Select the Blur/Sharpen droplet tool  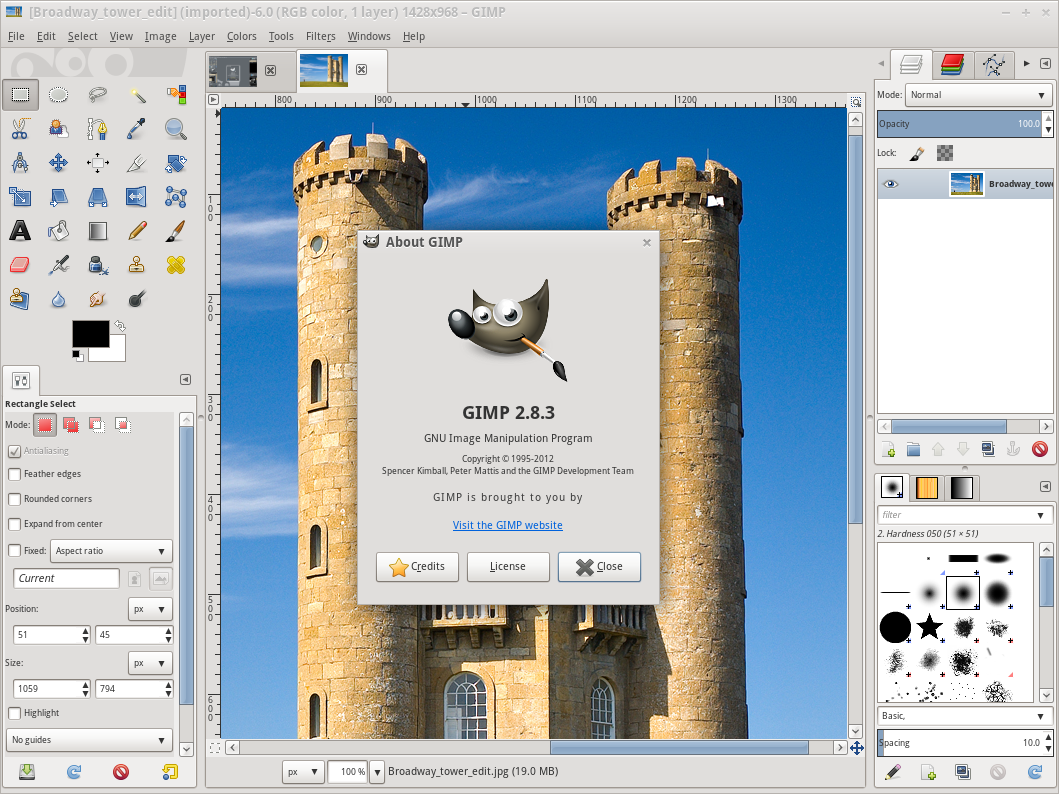59,298
